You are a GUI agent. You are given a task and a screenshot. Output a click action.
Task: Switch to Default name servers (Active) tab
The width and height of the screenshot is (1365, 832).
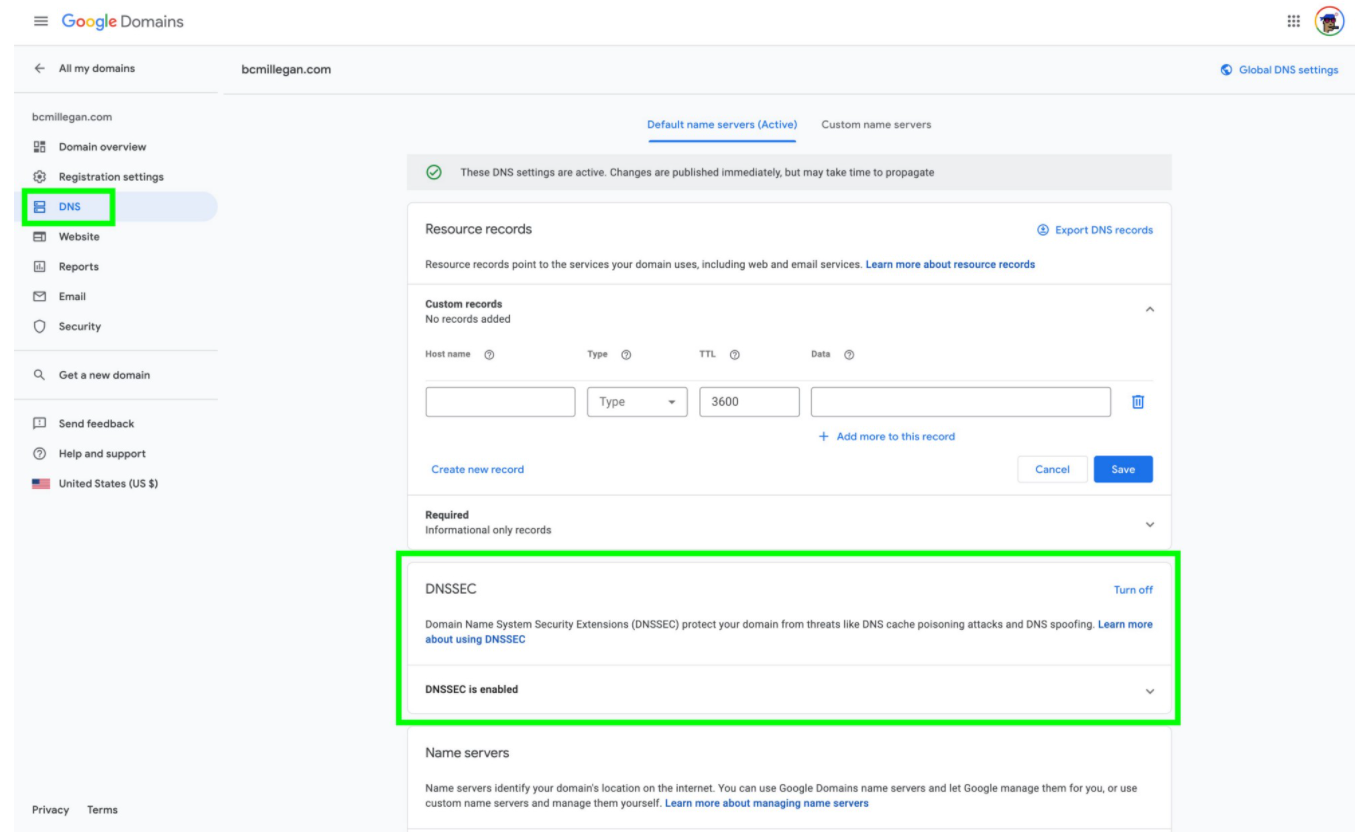(722, 125)
